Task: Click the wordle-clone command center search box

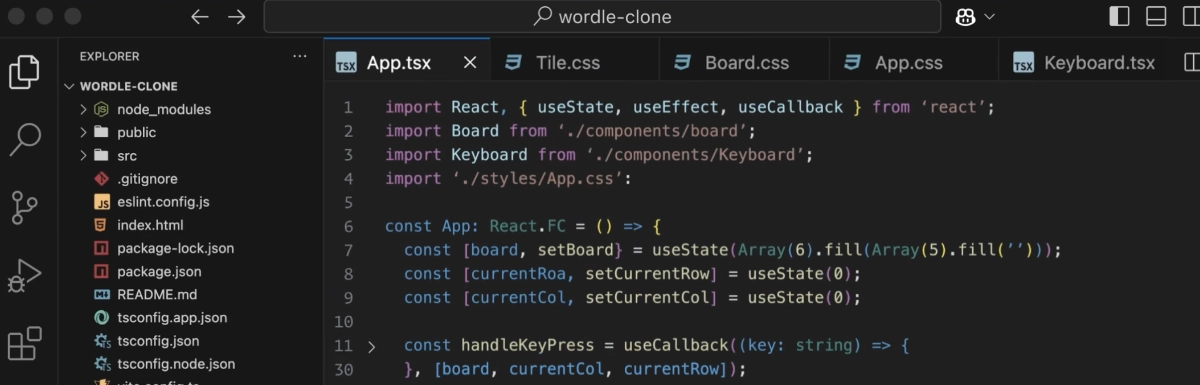Action: point(602,17)
